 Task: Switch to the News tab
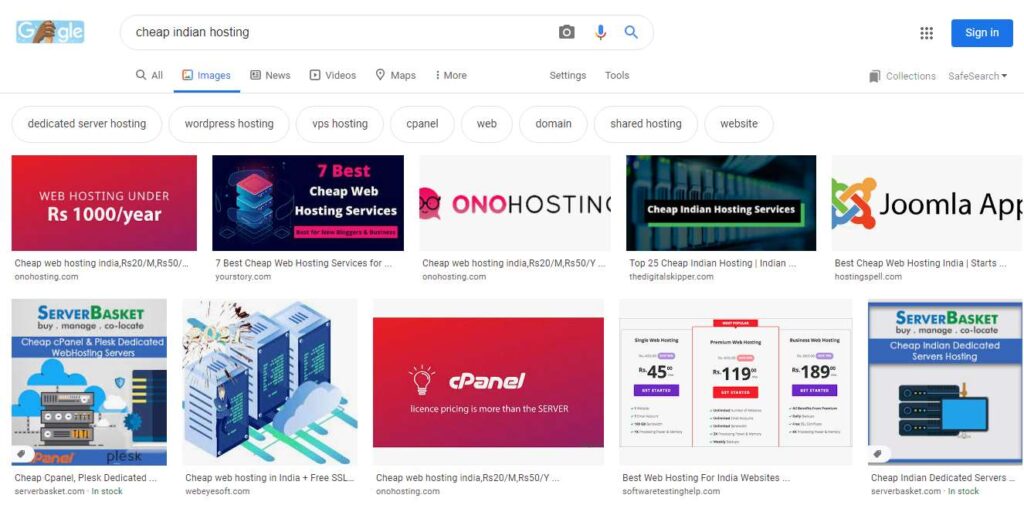pyautogui.click(x=270, y=75)
